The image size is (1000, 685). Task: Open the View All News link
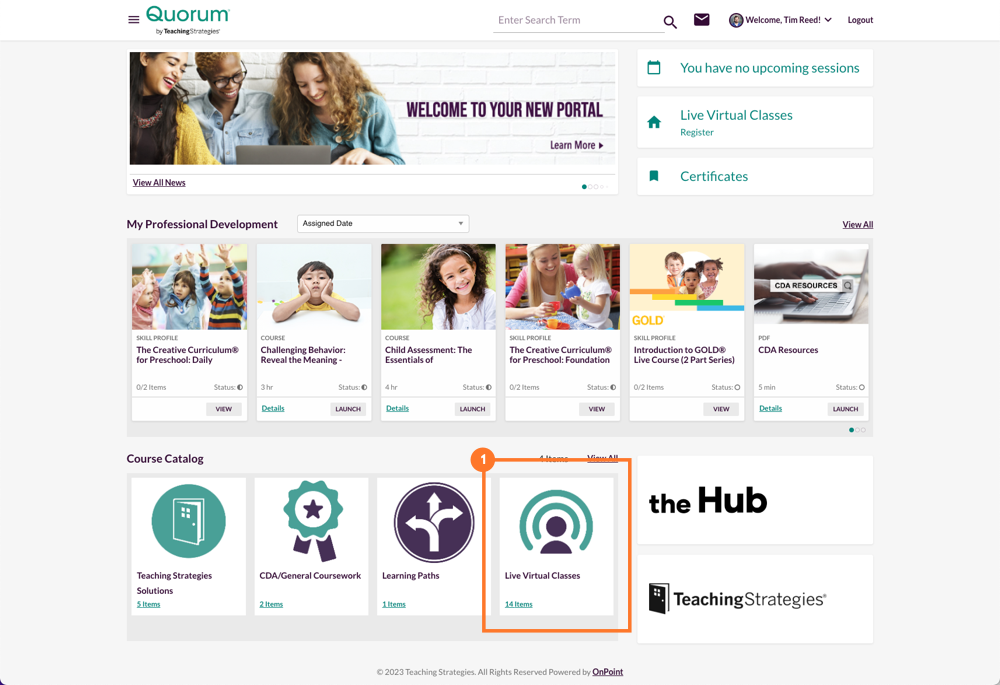(x=159, y=183)
